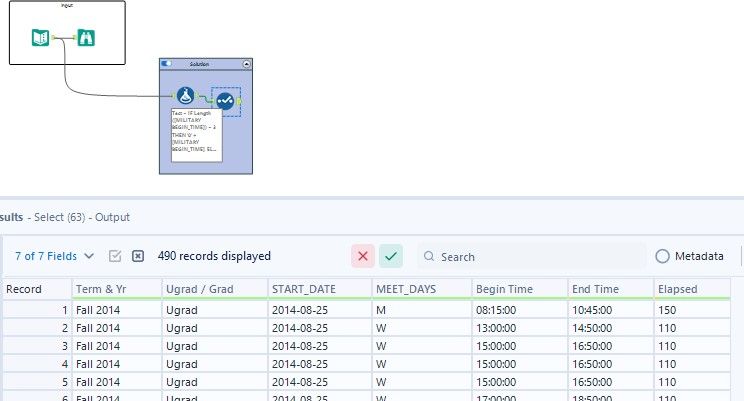Select the Select tool icon

[x=225, y=101]
